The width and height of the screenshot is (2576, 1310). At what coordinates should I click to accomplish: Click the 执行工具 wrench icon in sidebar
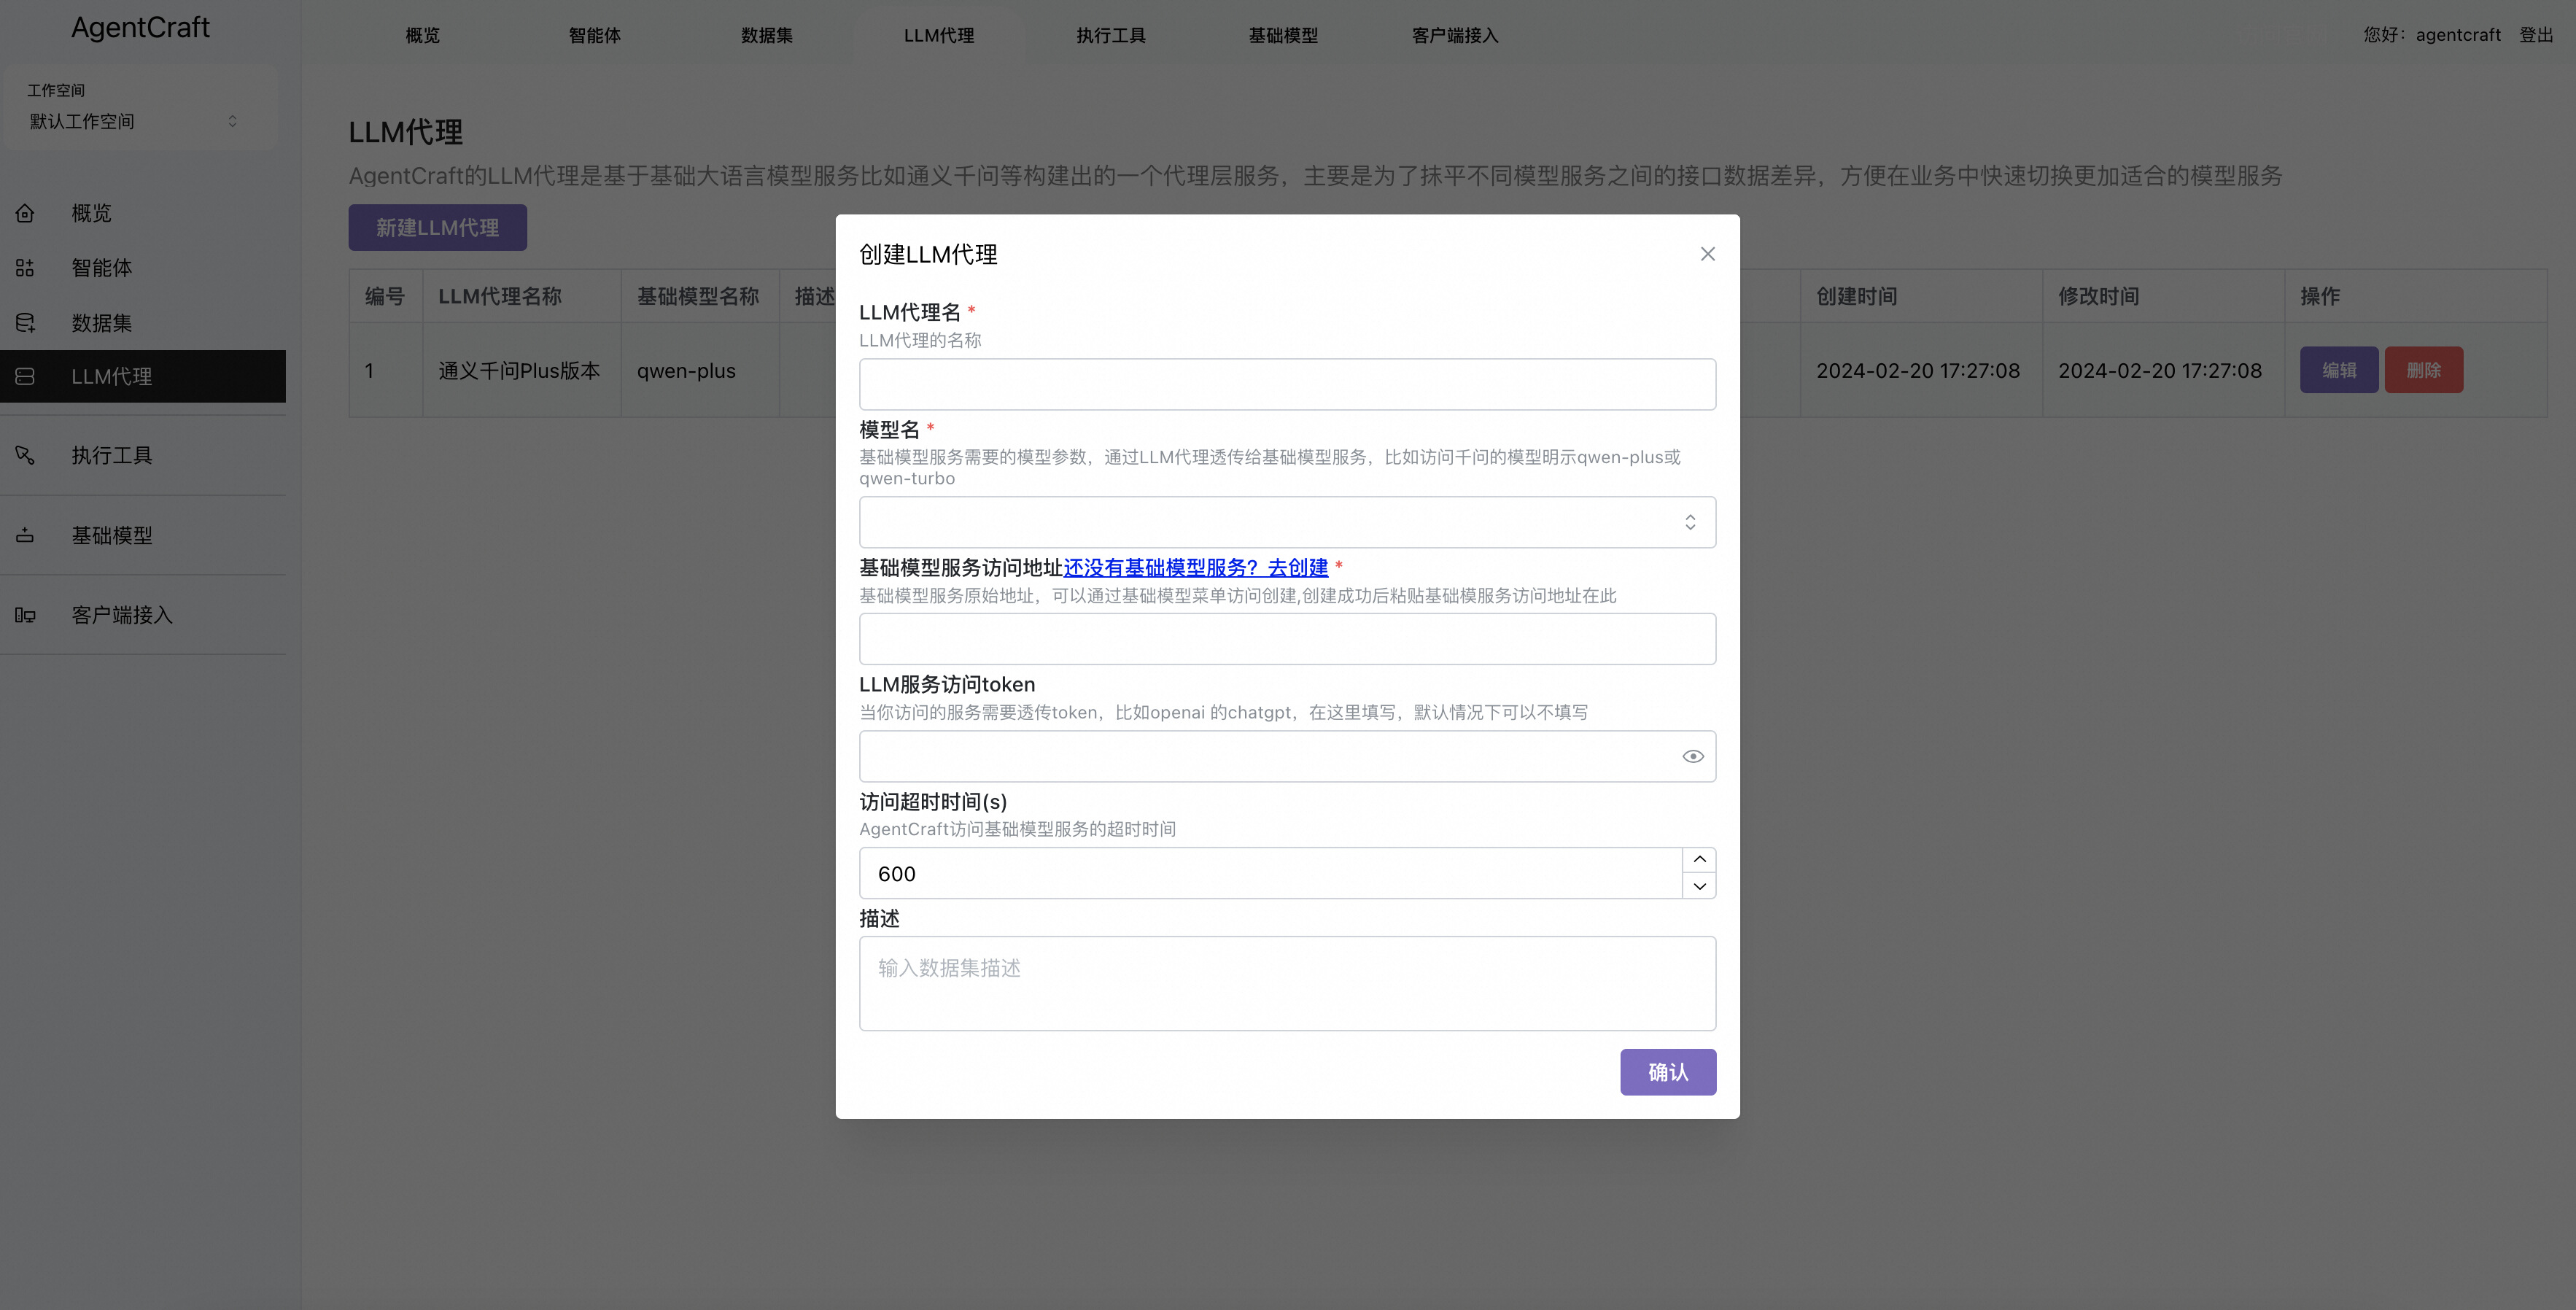25,455
